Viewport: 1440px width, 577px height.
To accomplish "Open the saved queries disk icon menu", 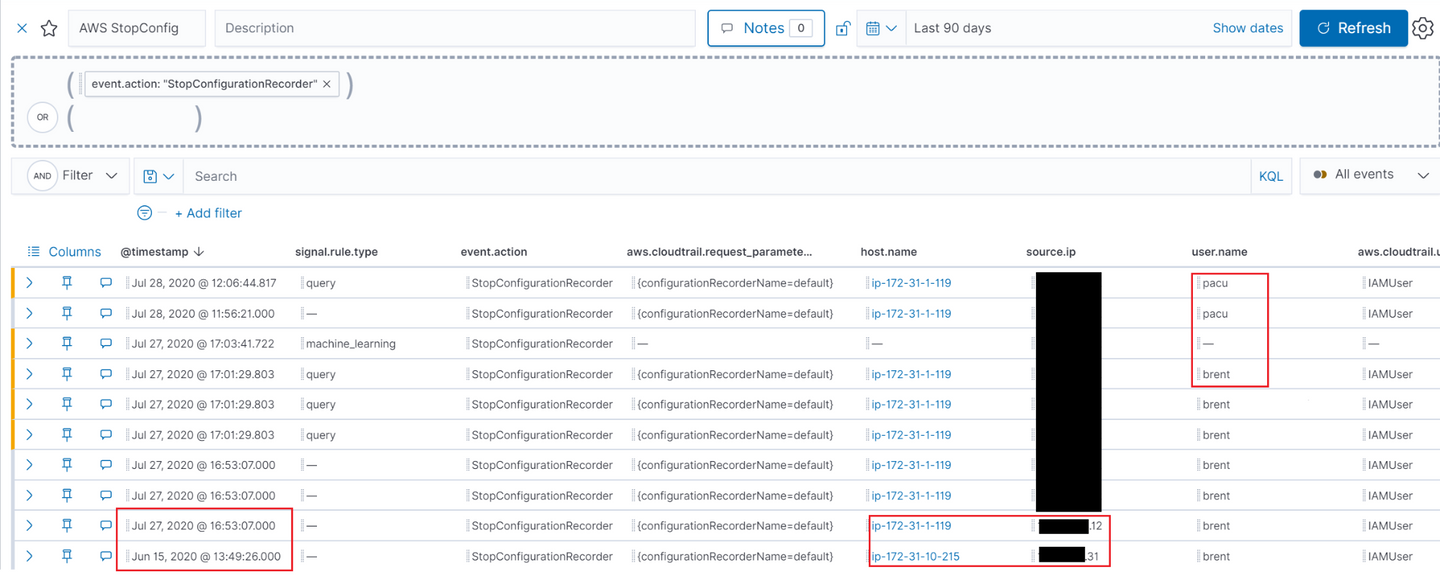I will 158,176.
